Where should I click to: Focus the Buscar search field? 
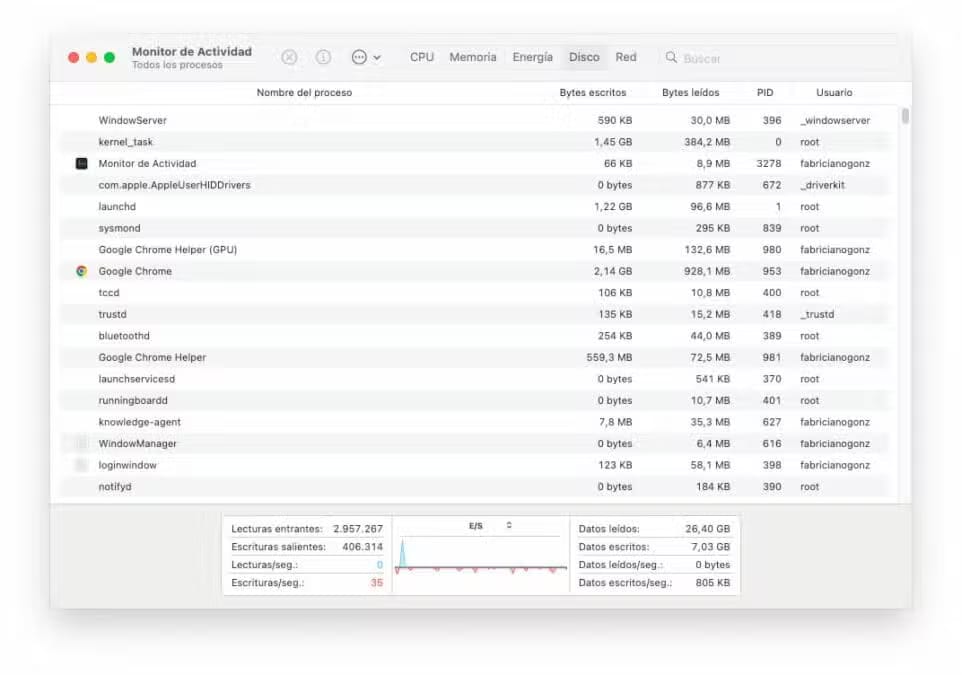(779, 58)
